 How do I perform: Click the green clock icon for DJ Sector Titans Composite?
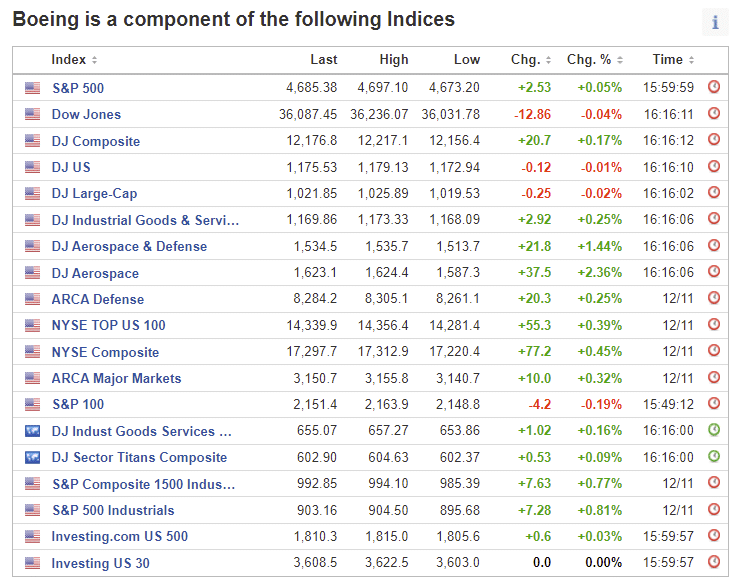(x=714, y=457)
